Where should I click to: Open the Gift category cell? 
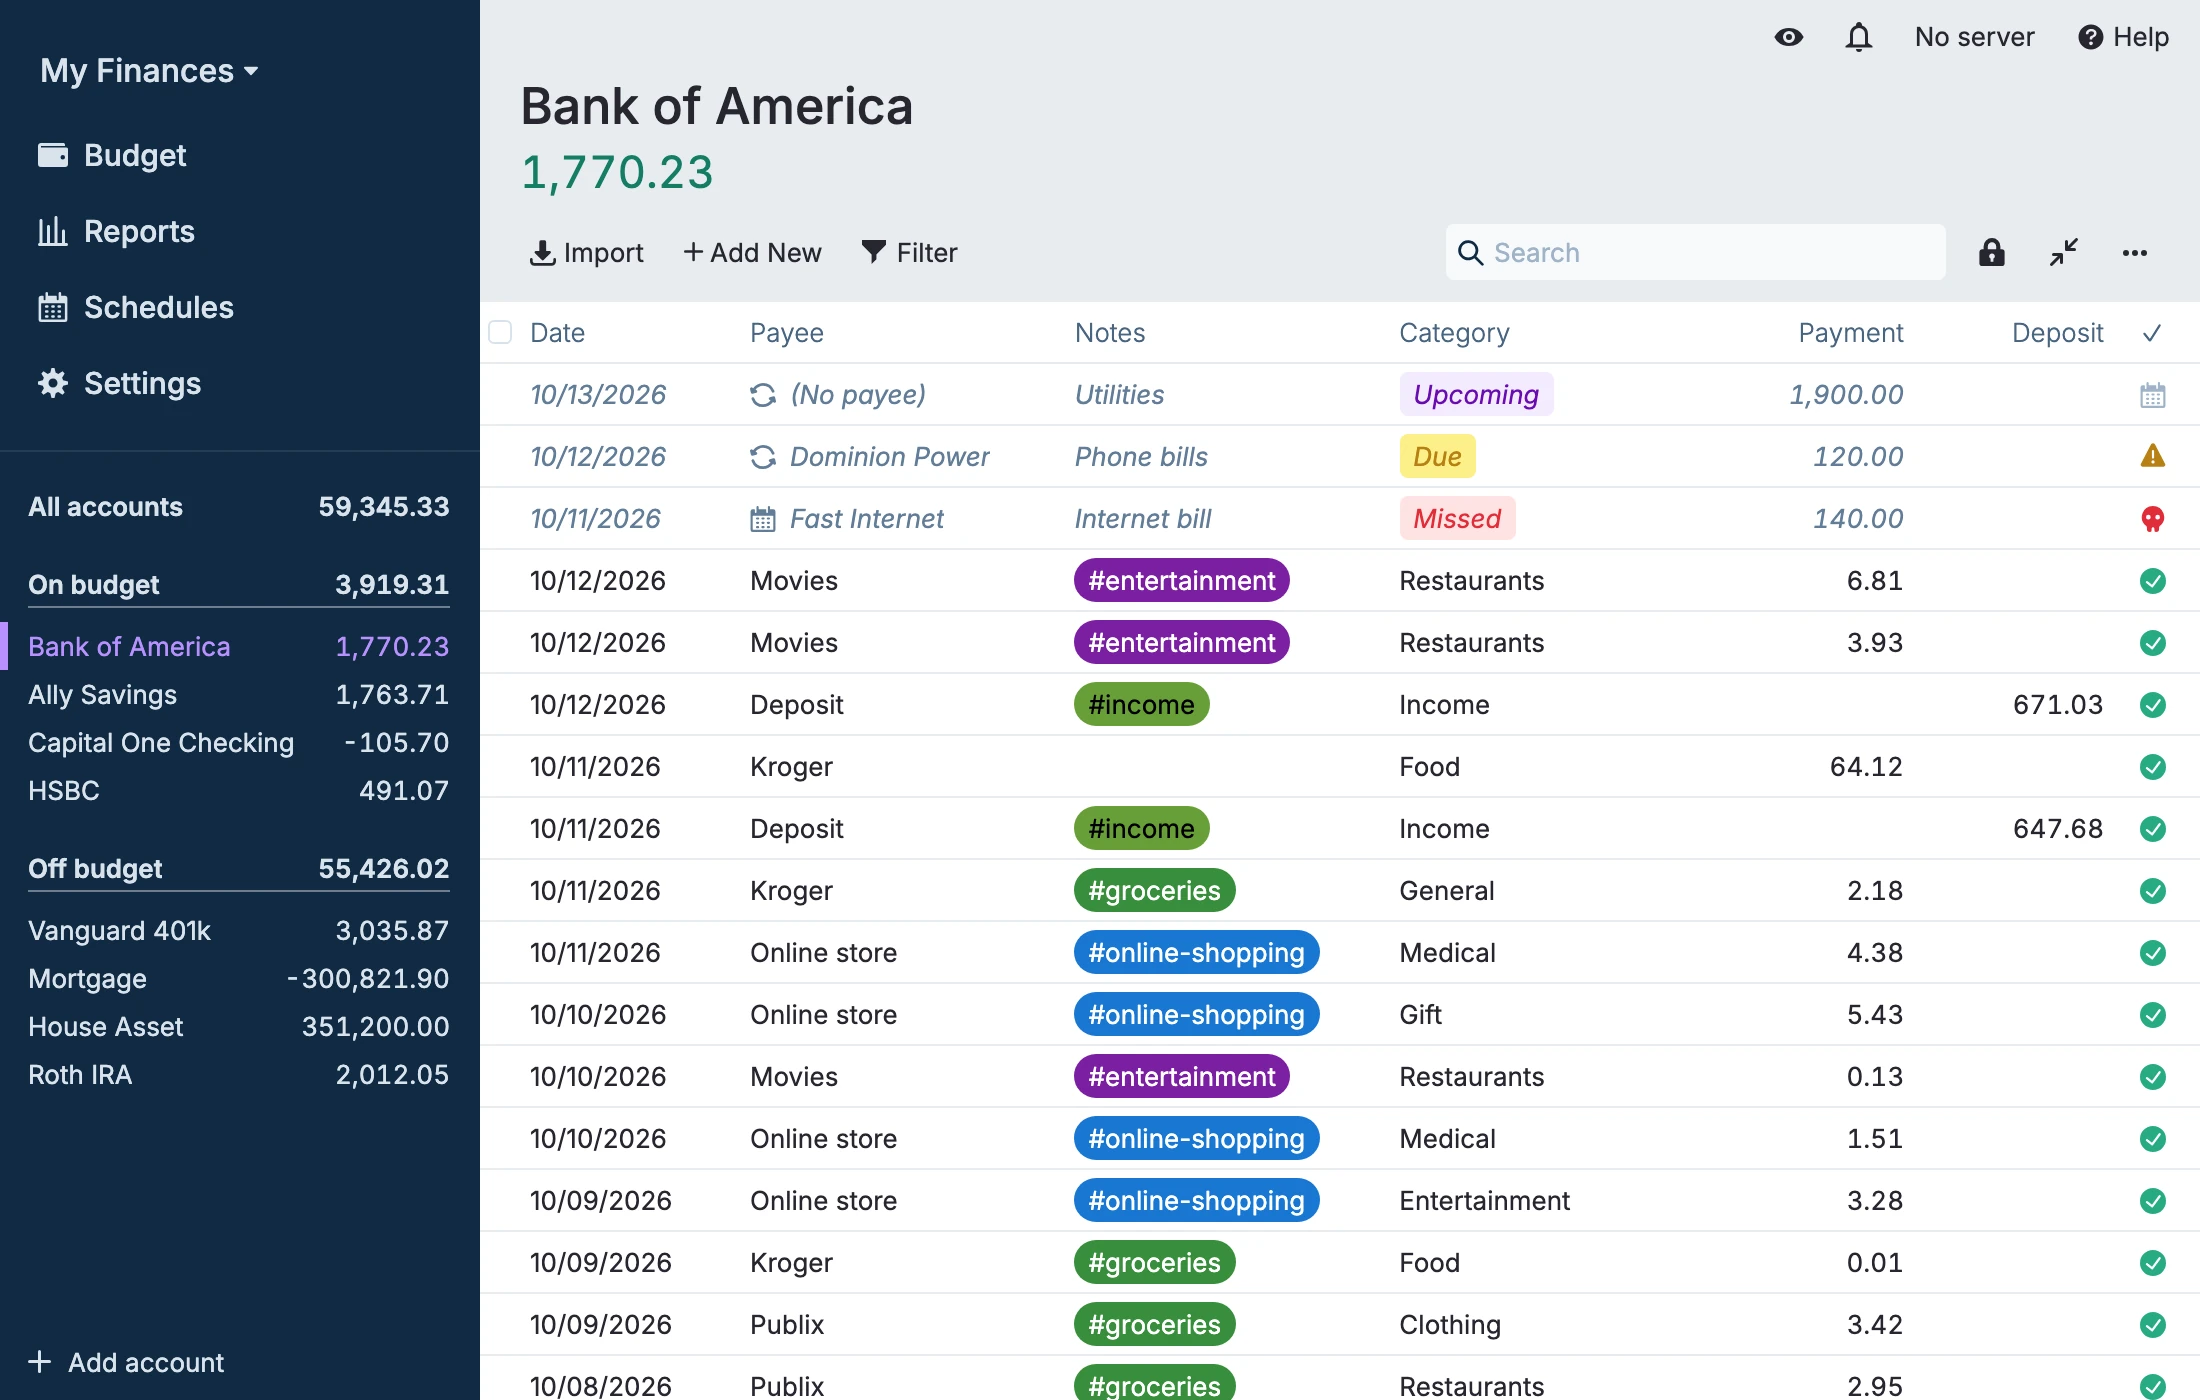pyautogui.click(x=1420, y=1015)
